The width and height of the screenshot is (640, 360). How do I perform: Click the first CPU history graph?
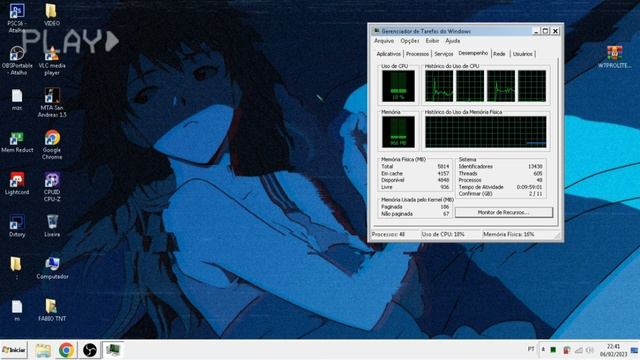pyautogui.click(x=439, y=86)
